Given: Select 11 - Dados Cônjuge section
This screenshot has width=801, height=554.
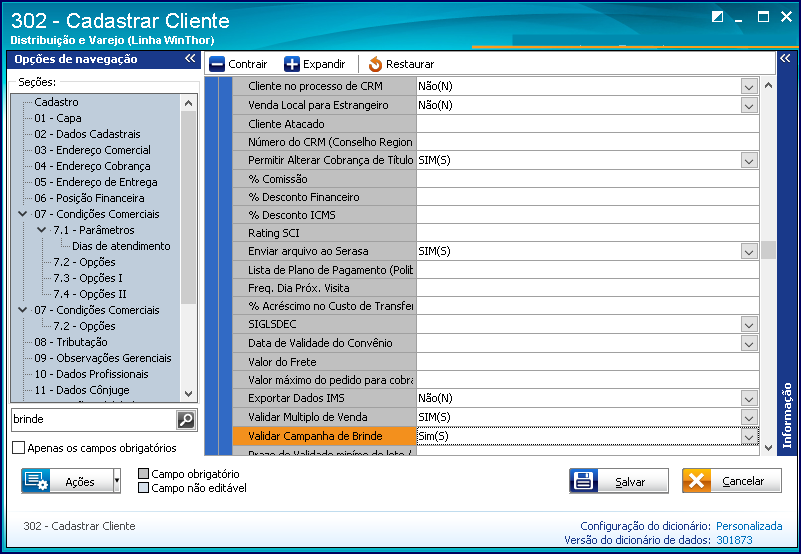Looking at the screenshot, I should (x=82, y=390).
